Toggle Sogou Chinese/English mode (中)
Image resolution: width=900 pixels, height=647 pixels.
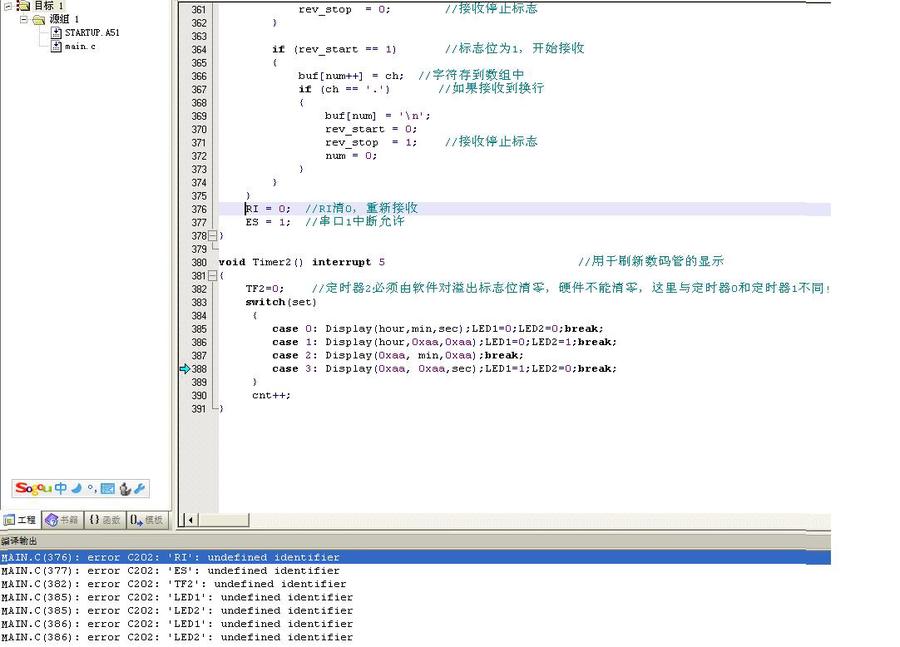[x=61, y=489]
